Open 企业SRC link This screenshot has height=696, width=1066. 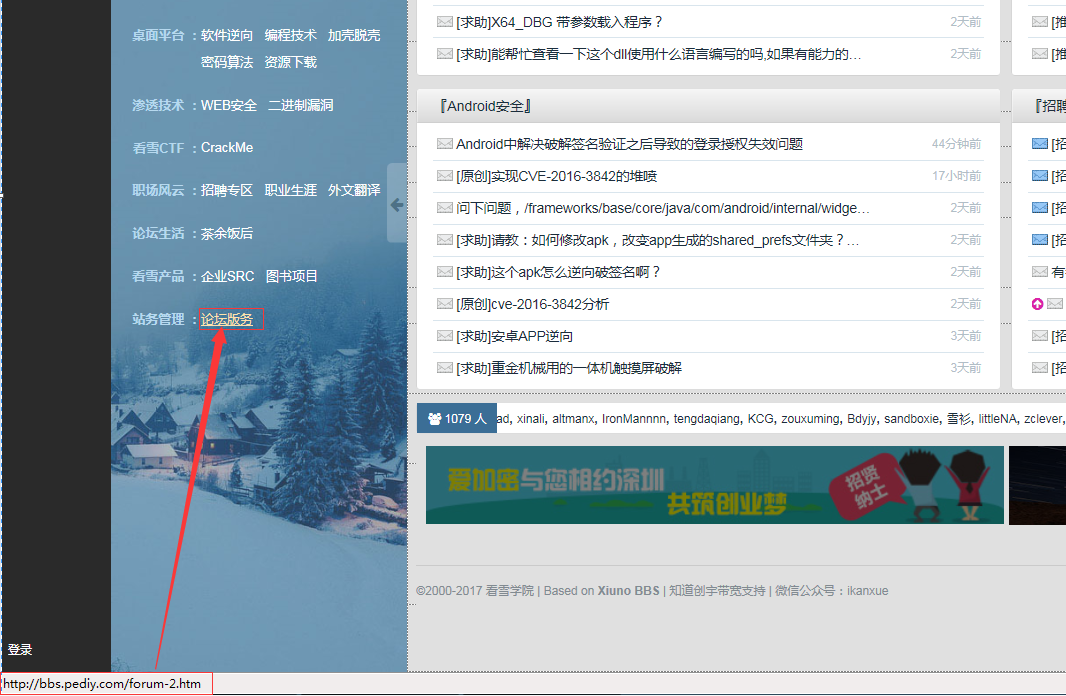point(228,276)
